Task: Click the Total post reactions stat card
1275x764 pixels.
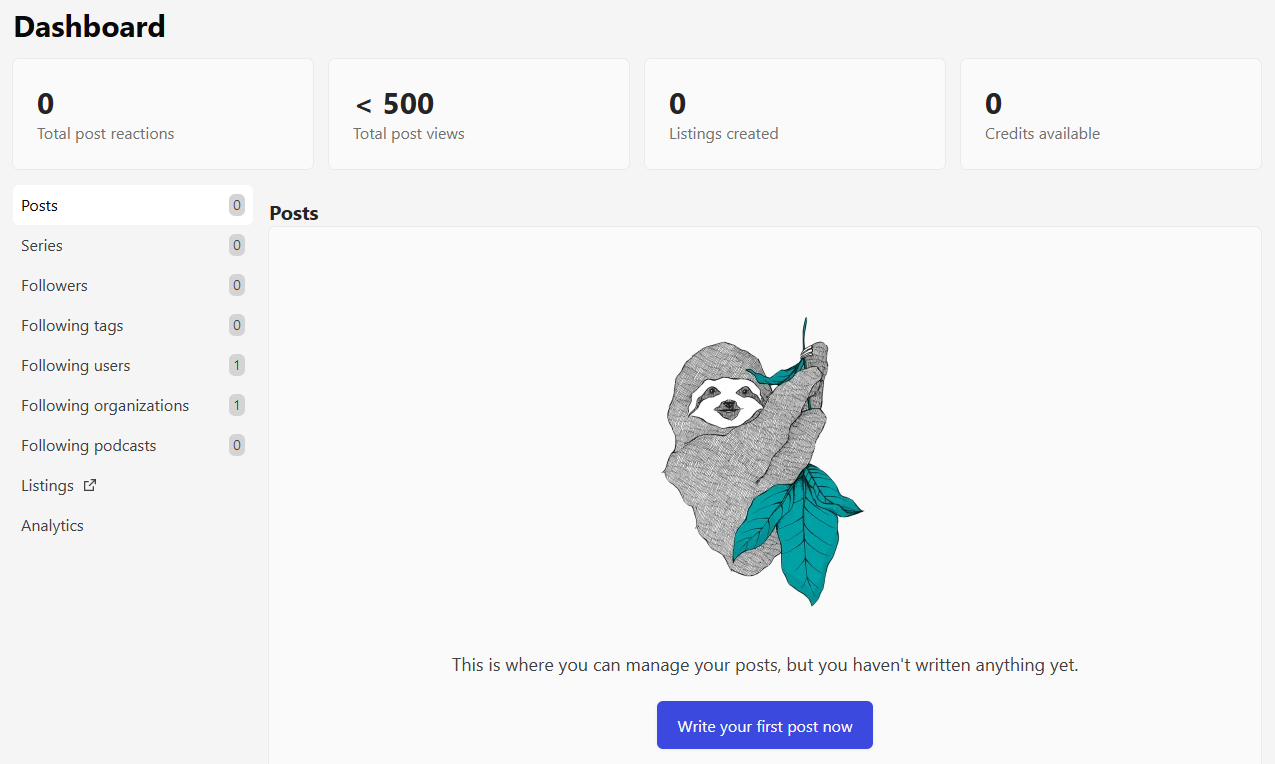Action: pos(163,113)
